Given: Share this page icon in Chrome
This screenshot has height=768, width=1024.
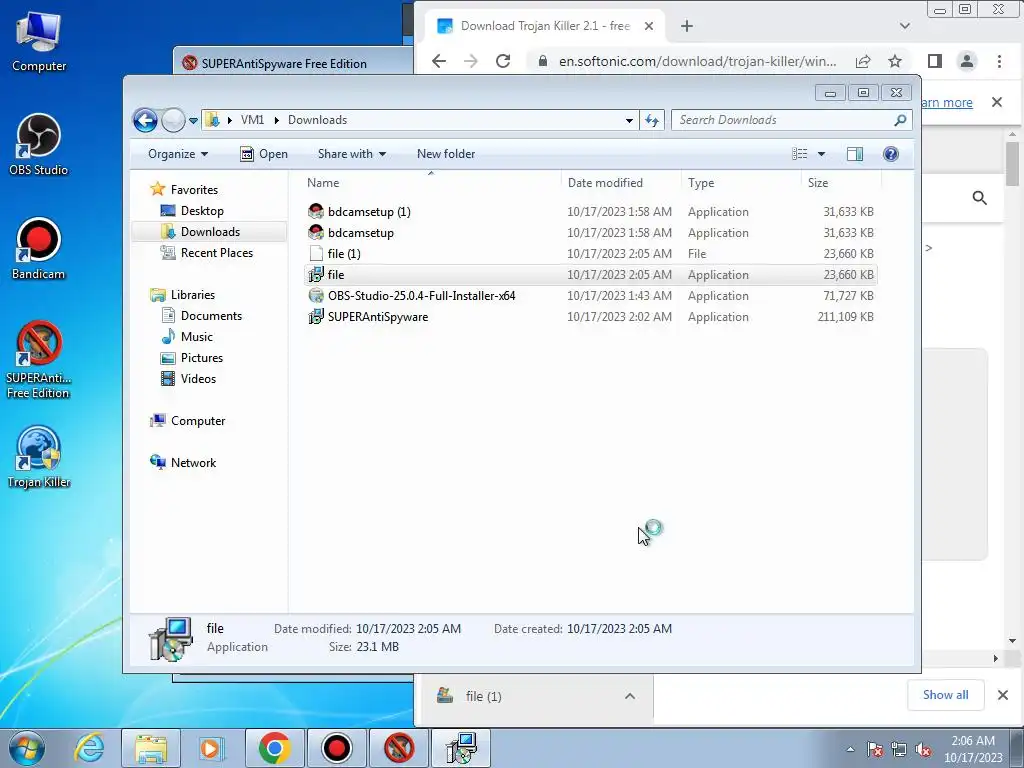Looking at the screenshot, I should coord(863,61).
